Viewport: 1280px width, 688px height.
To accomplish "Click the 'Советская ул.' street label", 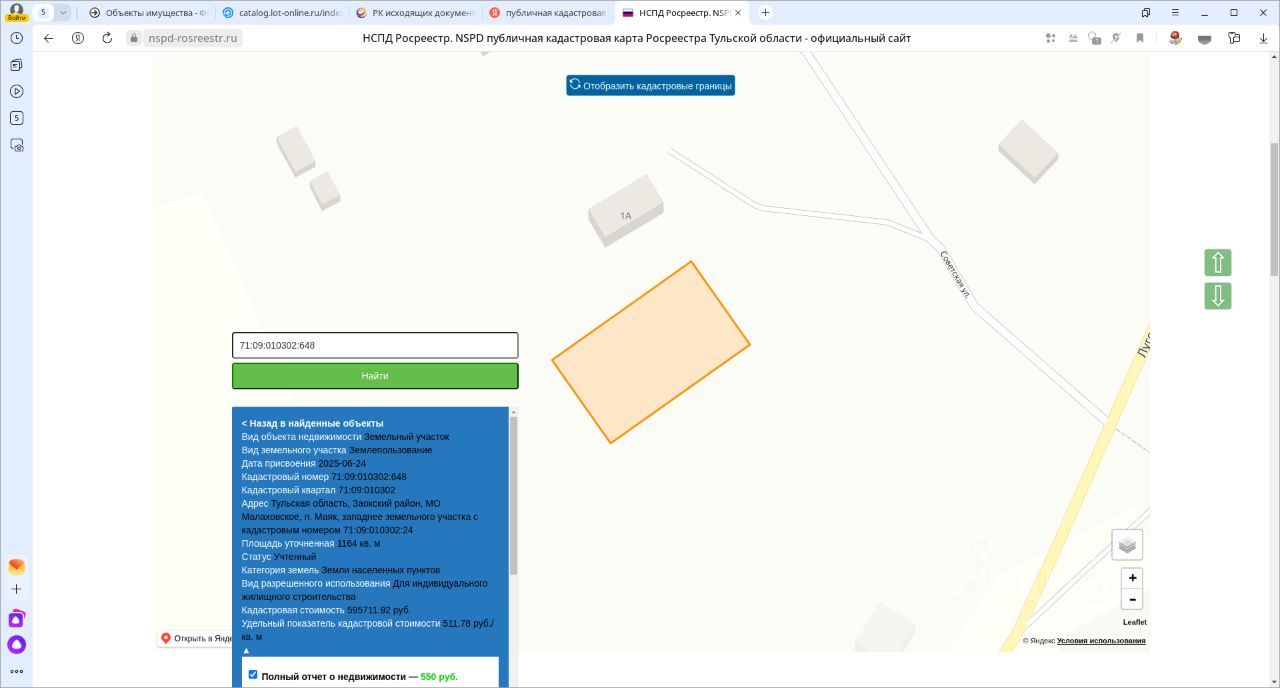I will tap(954, 273).
